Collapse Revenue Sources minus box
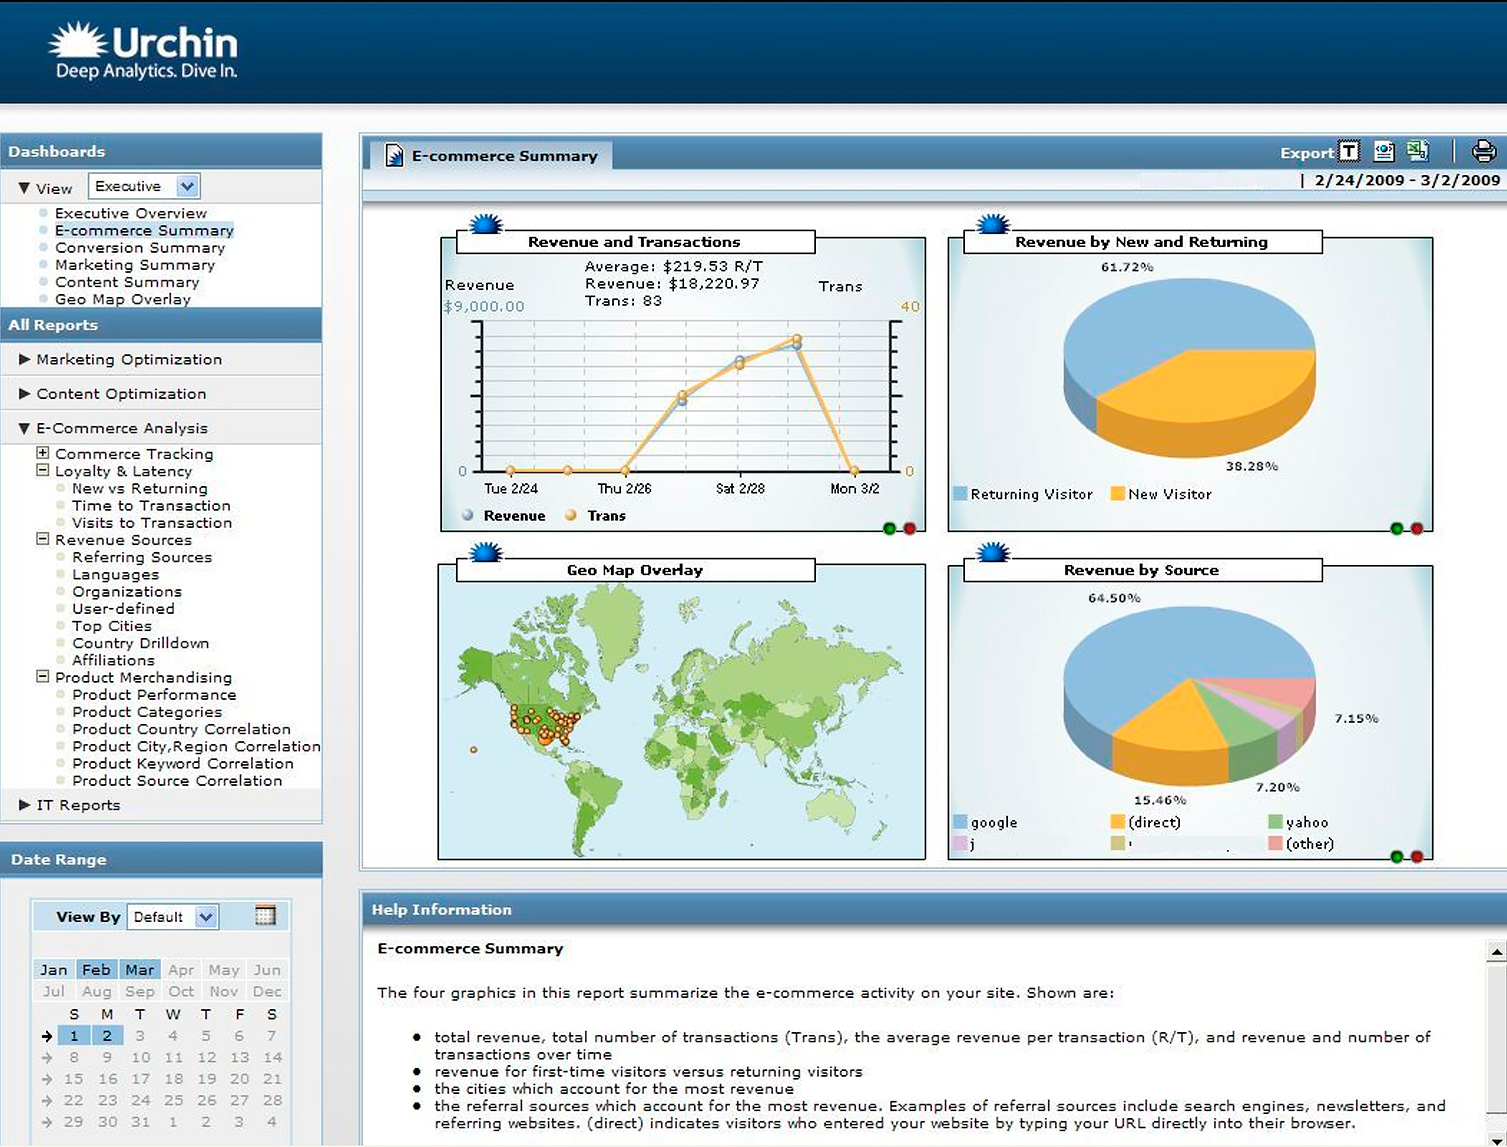This screenshot has width=1507, height=1147. tap(43, 539)
